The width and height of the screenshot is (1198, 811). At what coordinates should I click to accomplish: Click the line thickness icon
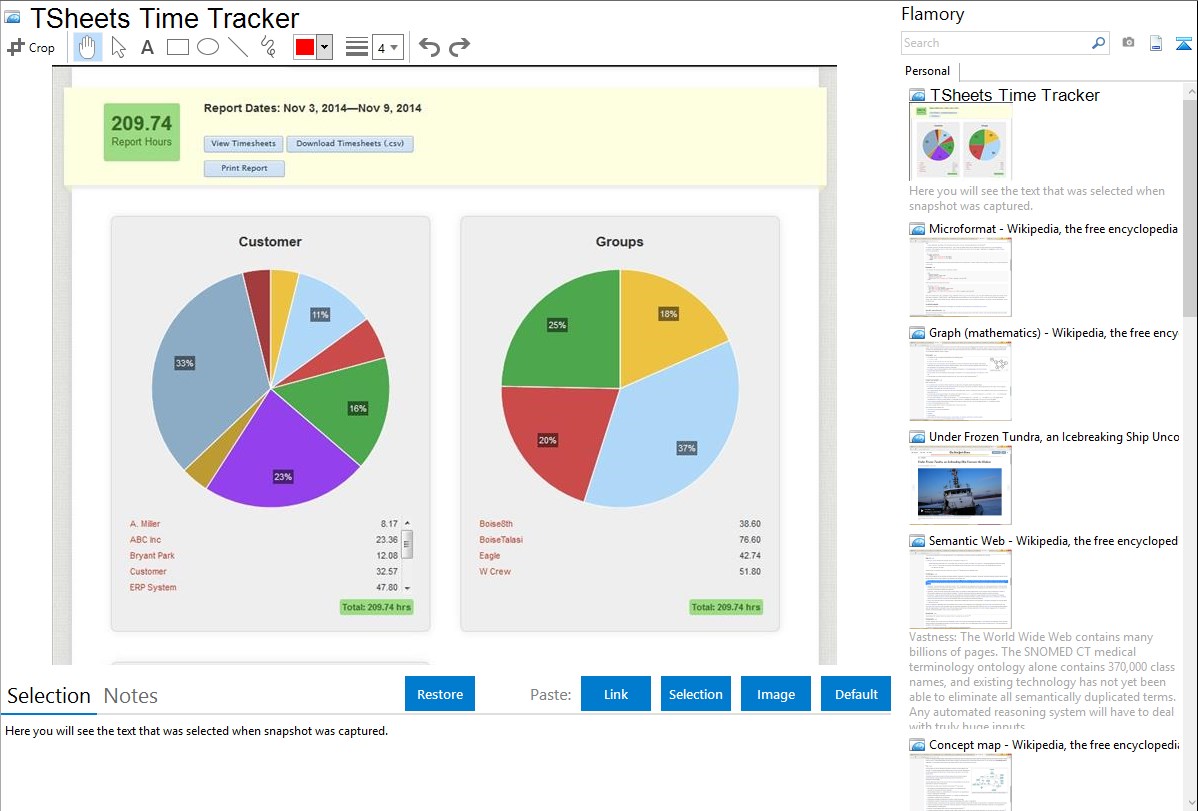357,47
